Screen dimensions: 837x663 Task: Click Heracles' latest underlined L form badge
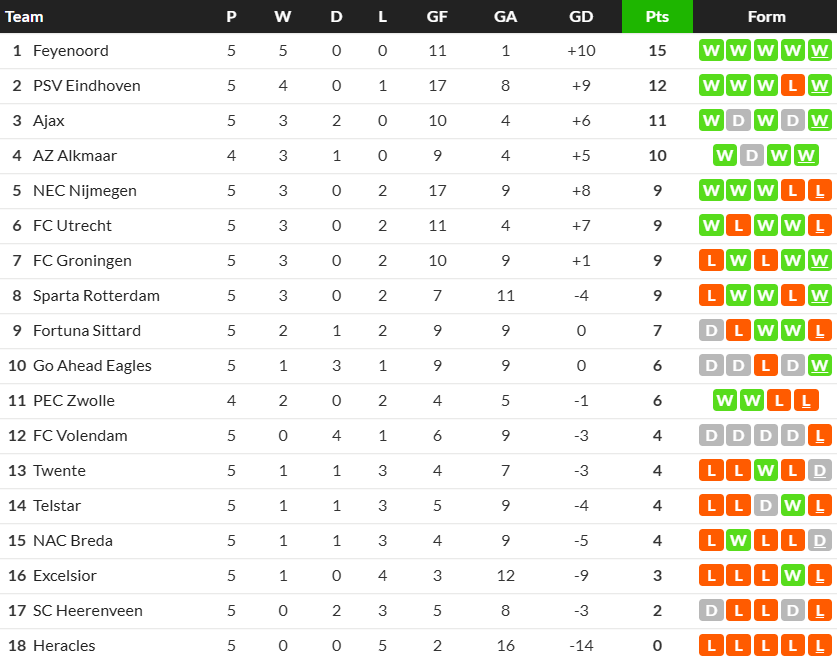(x=819, y=646)
